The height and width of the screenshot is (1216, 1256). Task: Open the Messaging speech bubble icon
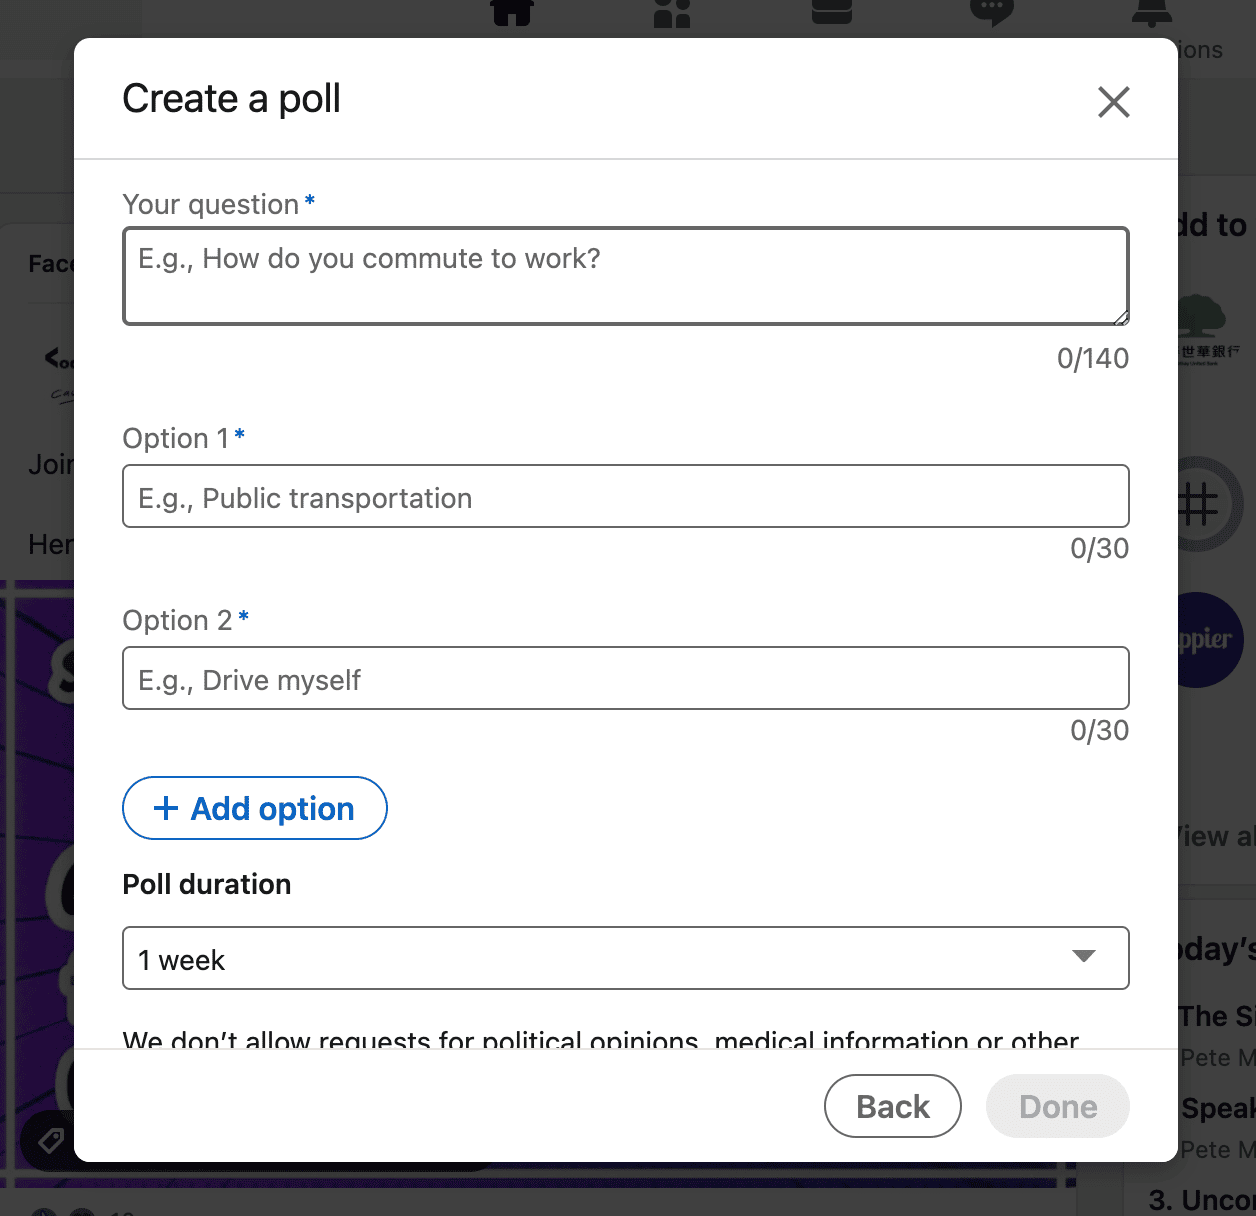point(991,12)
